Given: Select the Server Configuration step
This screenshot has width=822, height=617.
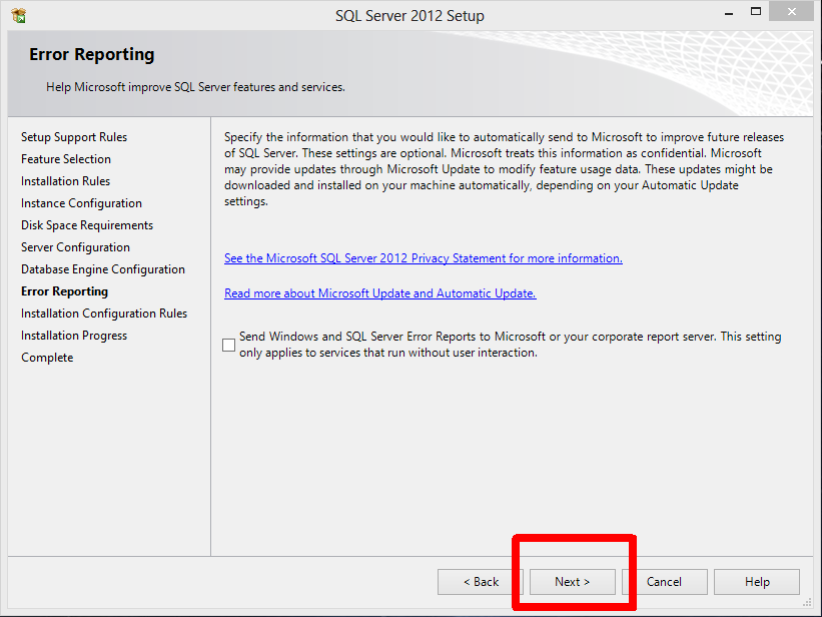Looking at the screenshot, I should [75, 247].
